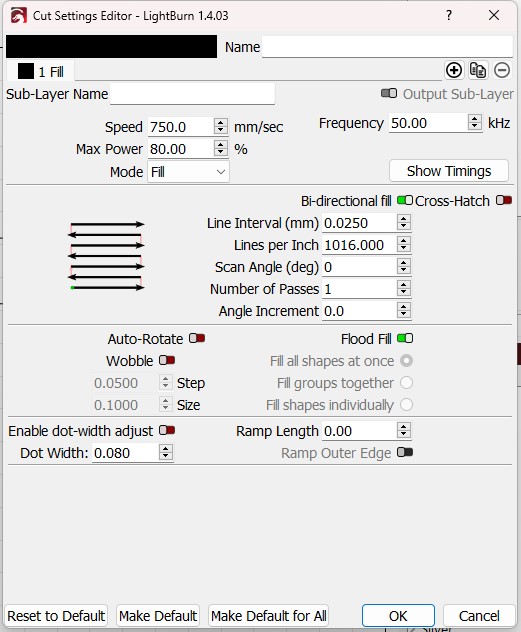Click the LightBurn logo in title bar
The image size is (521, 632).
coord(19,16)
